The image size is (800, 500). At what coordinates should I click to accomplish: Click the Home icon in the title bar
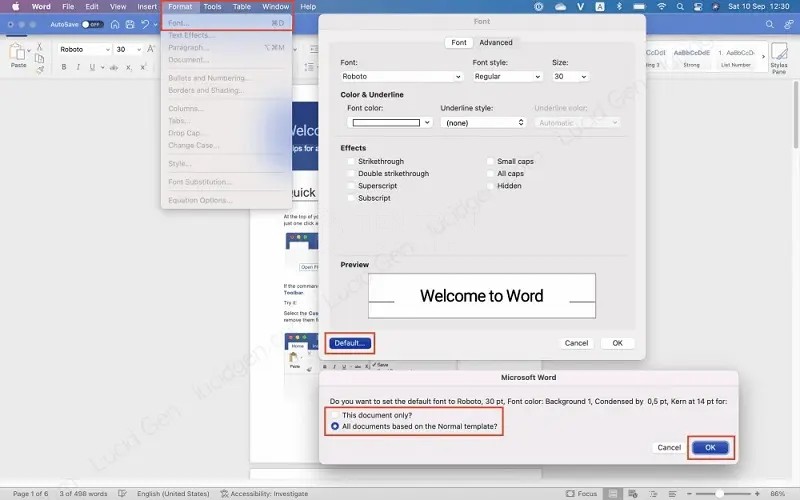point(116,23)
